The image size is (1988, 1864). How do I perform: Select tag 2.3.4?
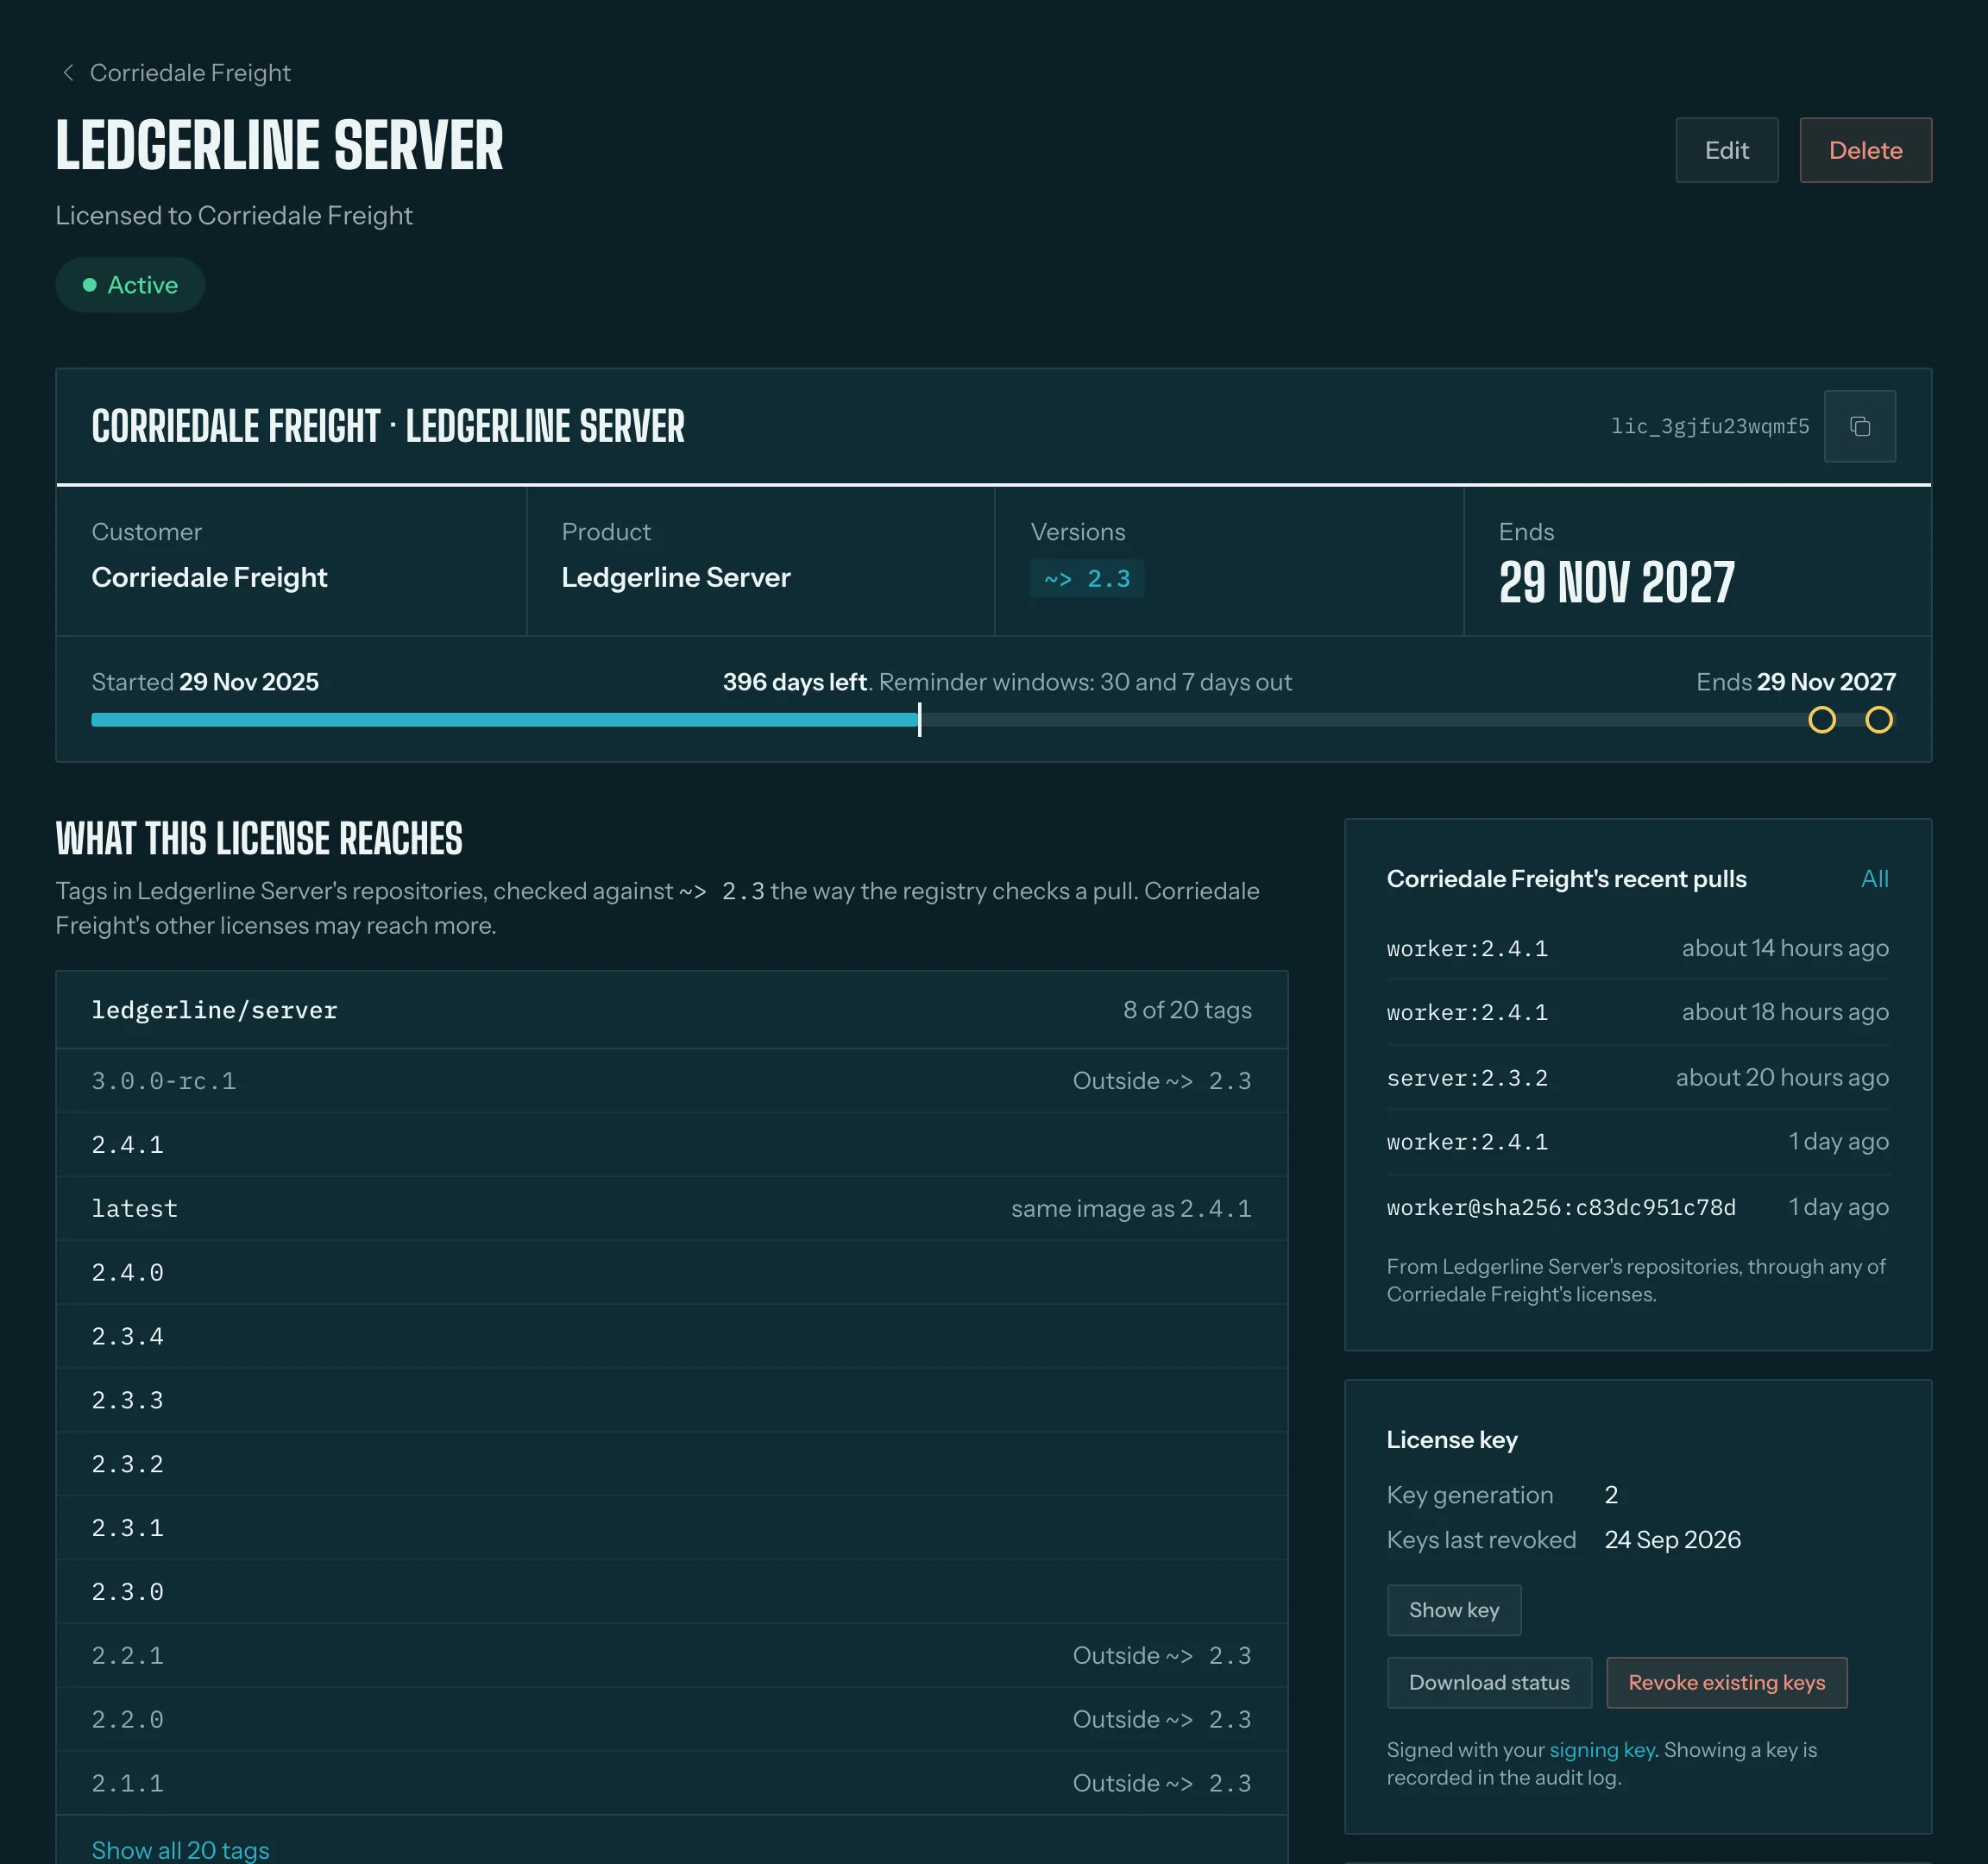click(672, 1336)
